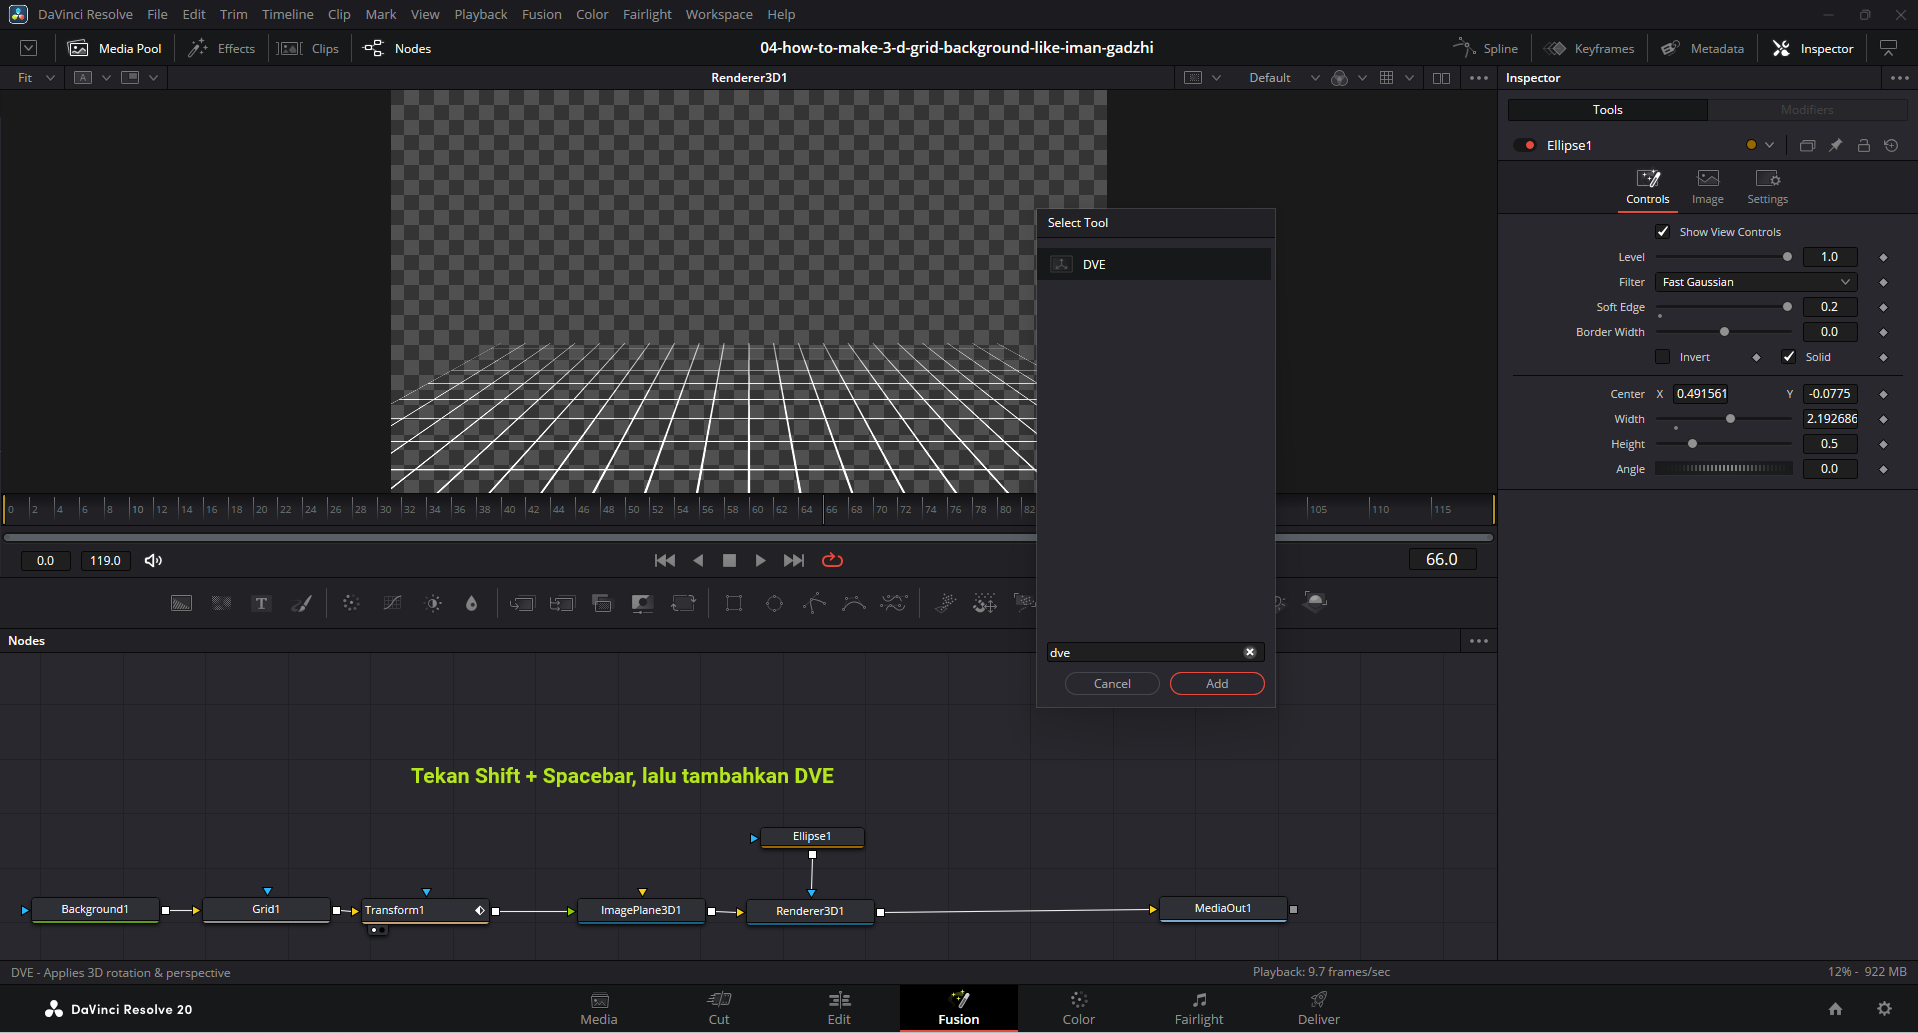Open the Fusion menu in menu bar
The image size is (1918, 1033).
tap(541, 14)
